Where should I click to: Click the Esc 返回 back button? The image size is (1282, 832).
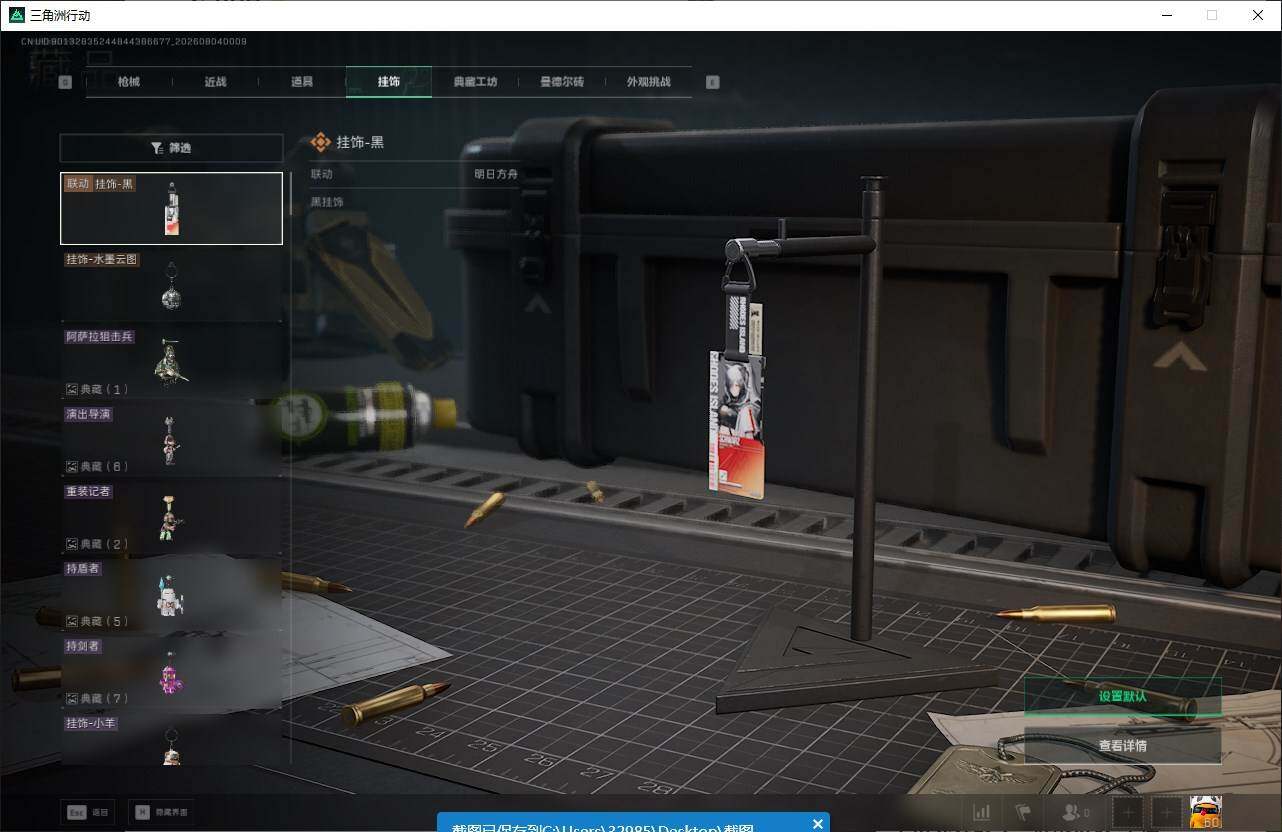[x=88, y=812]
